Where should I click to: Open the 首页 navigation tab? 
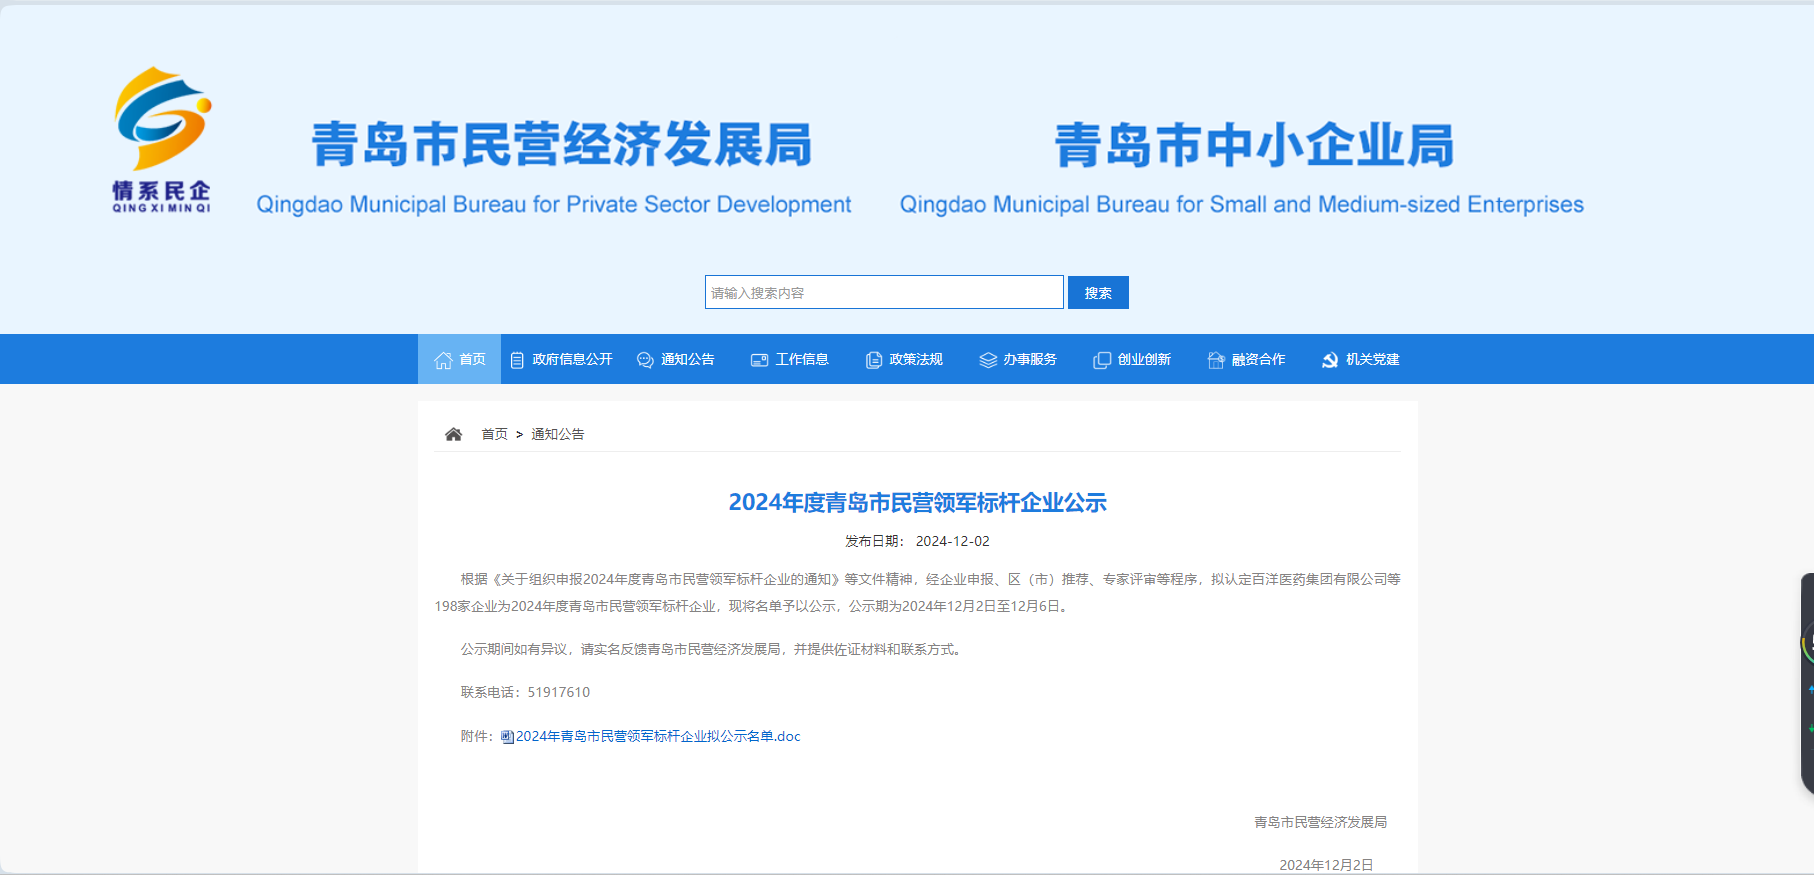click(x=459, y=359)
